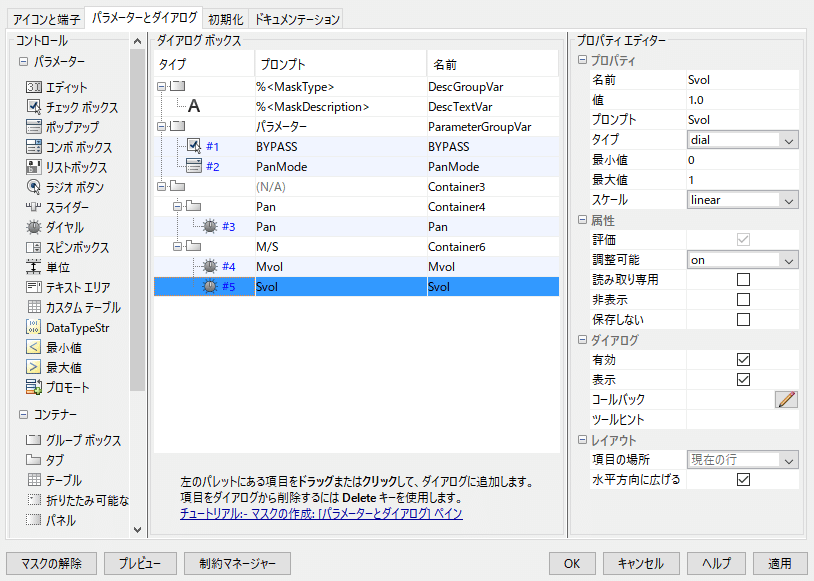The image size is (814, 581).
Task: Toggle the 水平方向に広げる checkbox
Action: pyautogui.click(x=743, y=479)
